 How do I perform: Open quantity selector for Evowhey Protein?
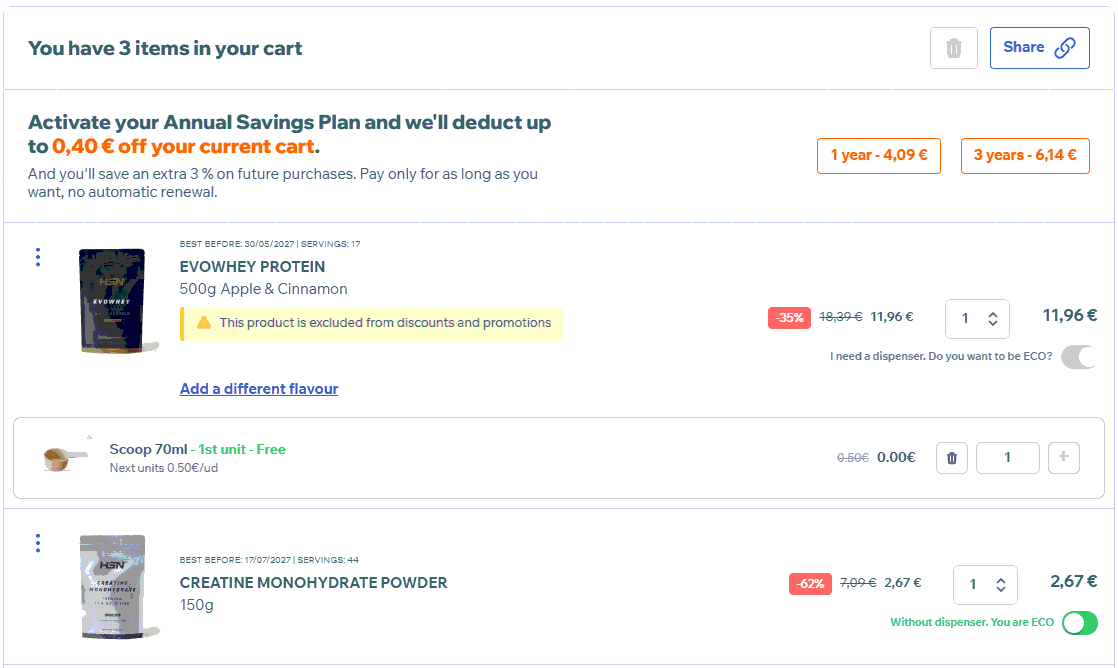[977, 319]
